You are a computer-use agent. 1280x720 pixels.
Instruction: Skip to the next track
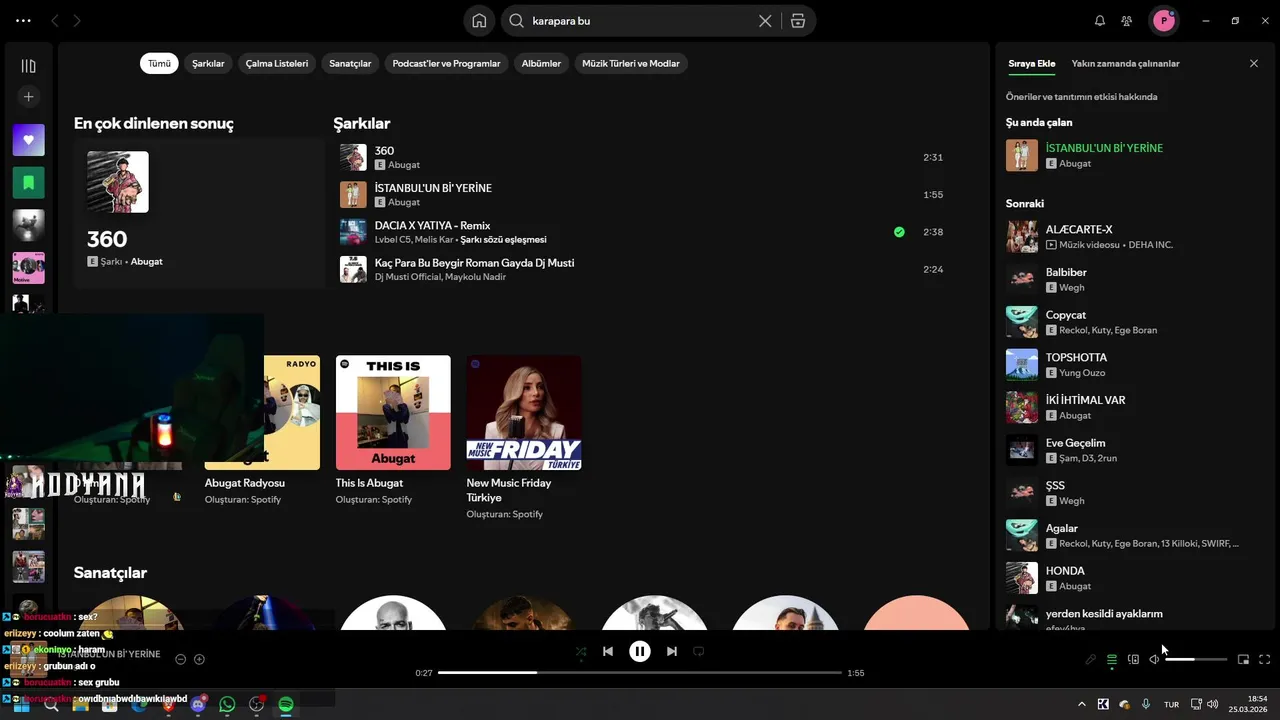(x=672, y=651)
